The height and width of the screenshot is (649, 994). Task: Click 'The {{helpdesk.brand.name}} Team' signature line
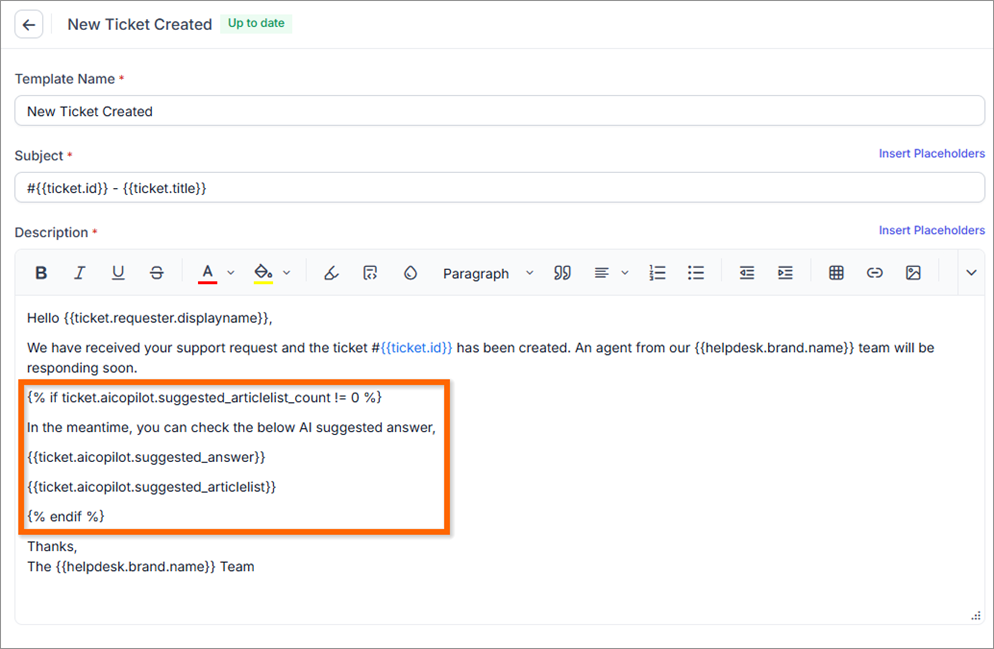point(141,567)
